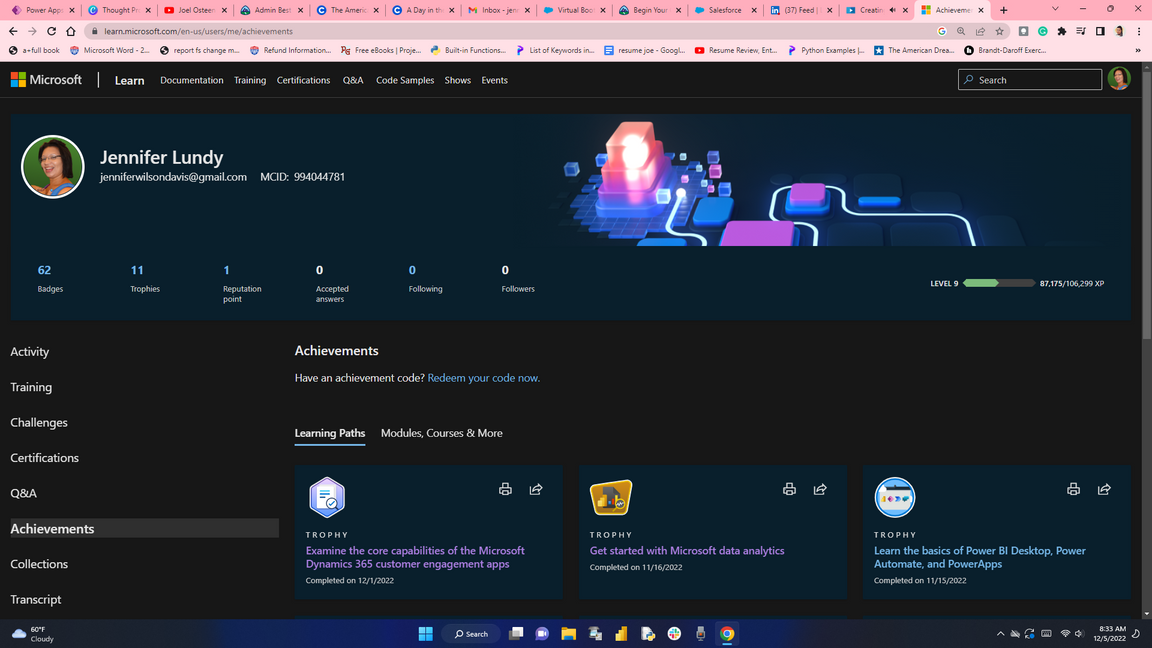Image resolution: width=1152 pixels, height=648 pixels.
Task: Open Task View from the taskbar
Action: pos(516,633)
